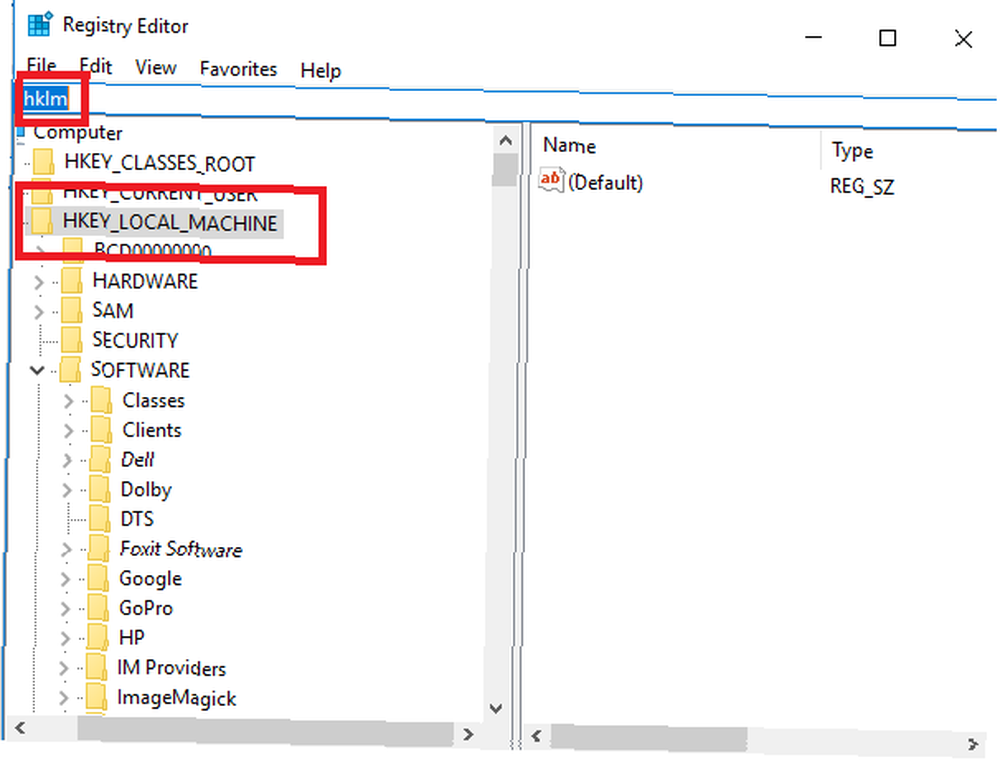Image resolution: width=1000 pixels, height=760 pixels.
Task: Select the HKEY_CLASSES_ROOT key
Action: (159, 164)
